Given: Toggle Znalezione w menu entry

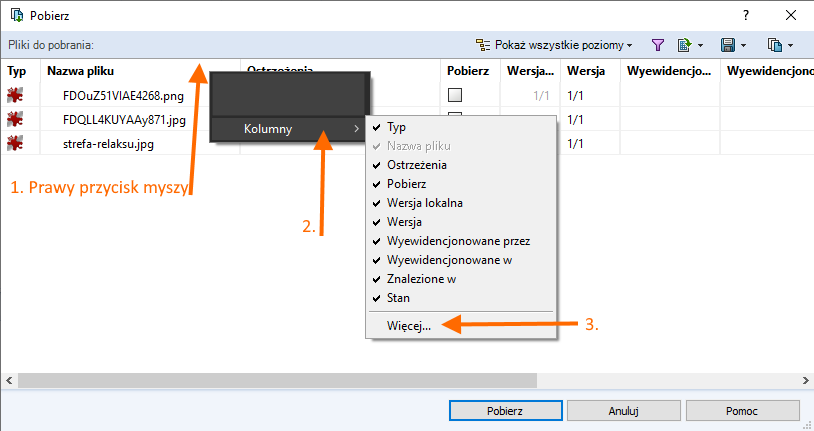Looking at the screenshot, I should (421, 279).
